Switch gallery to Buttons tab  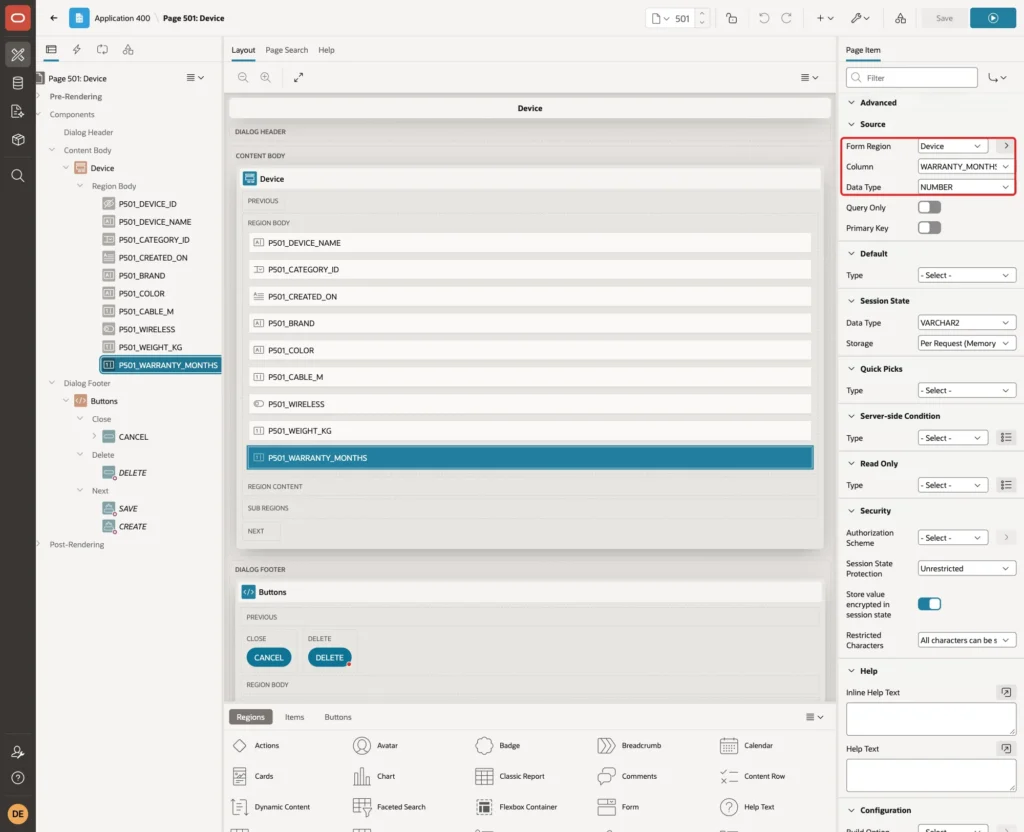[338, 717]
